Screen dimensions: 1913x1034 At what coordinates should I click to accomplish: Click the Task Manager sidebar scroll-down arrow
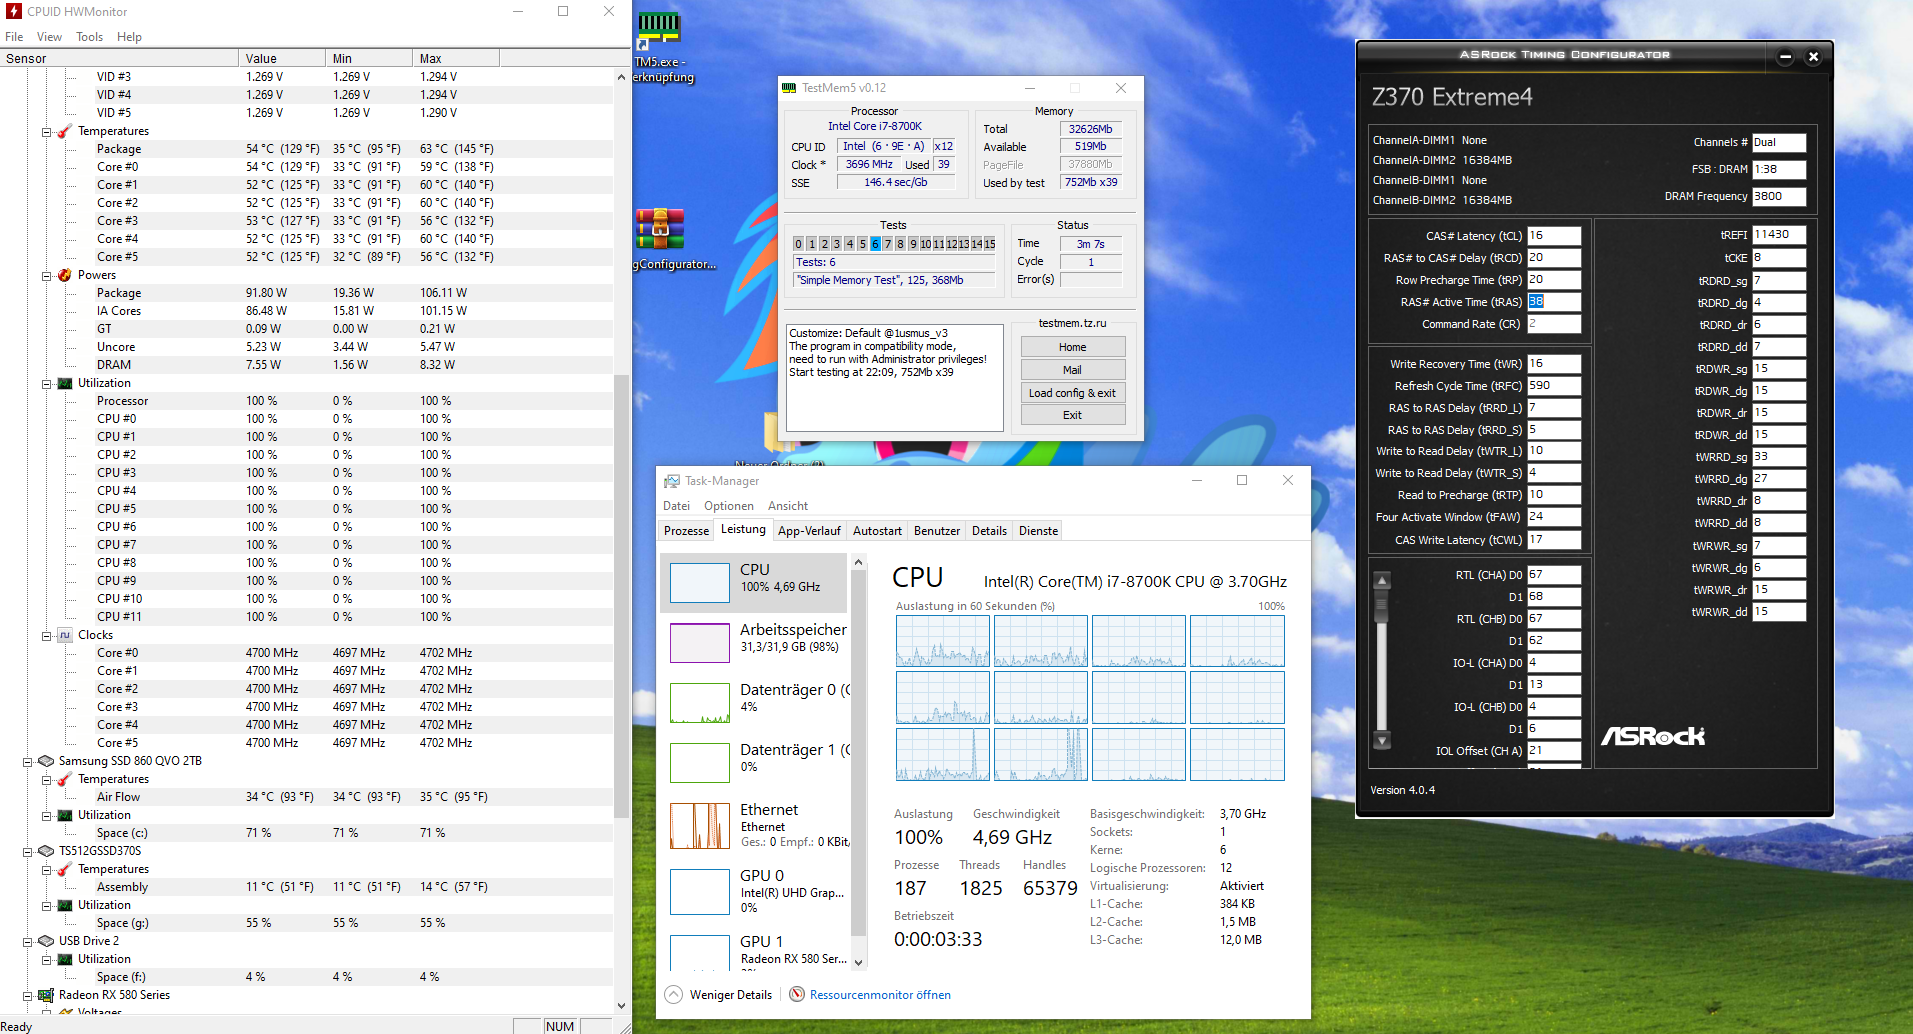click(858, 962)
